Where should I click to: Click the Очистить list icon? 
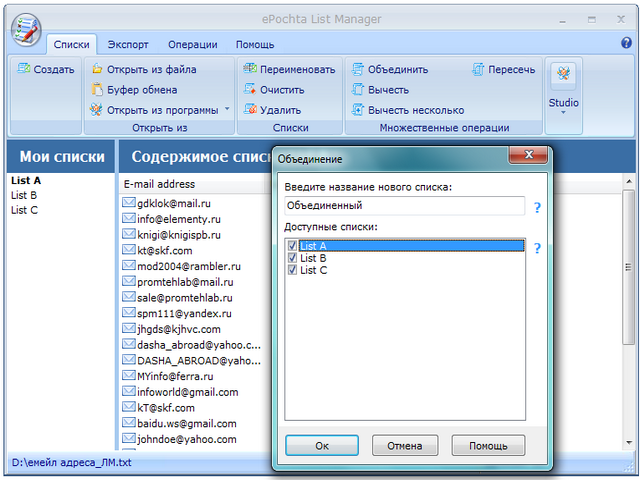(x=250, y=89)
